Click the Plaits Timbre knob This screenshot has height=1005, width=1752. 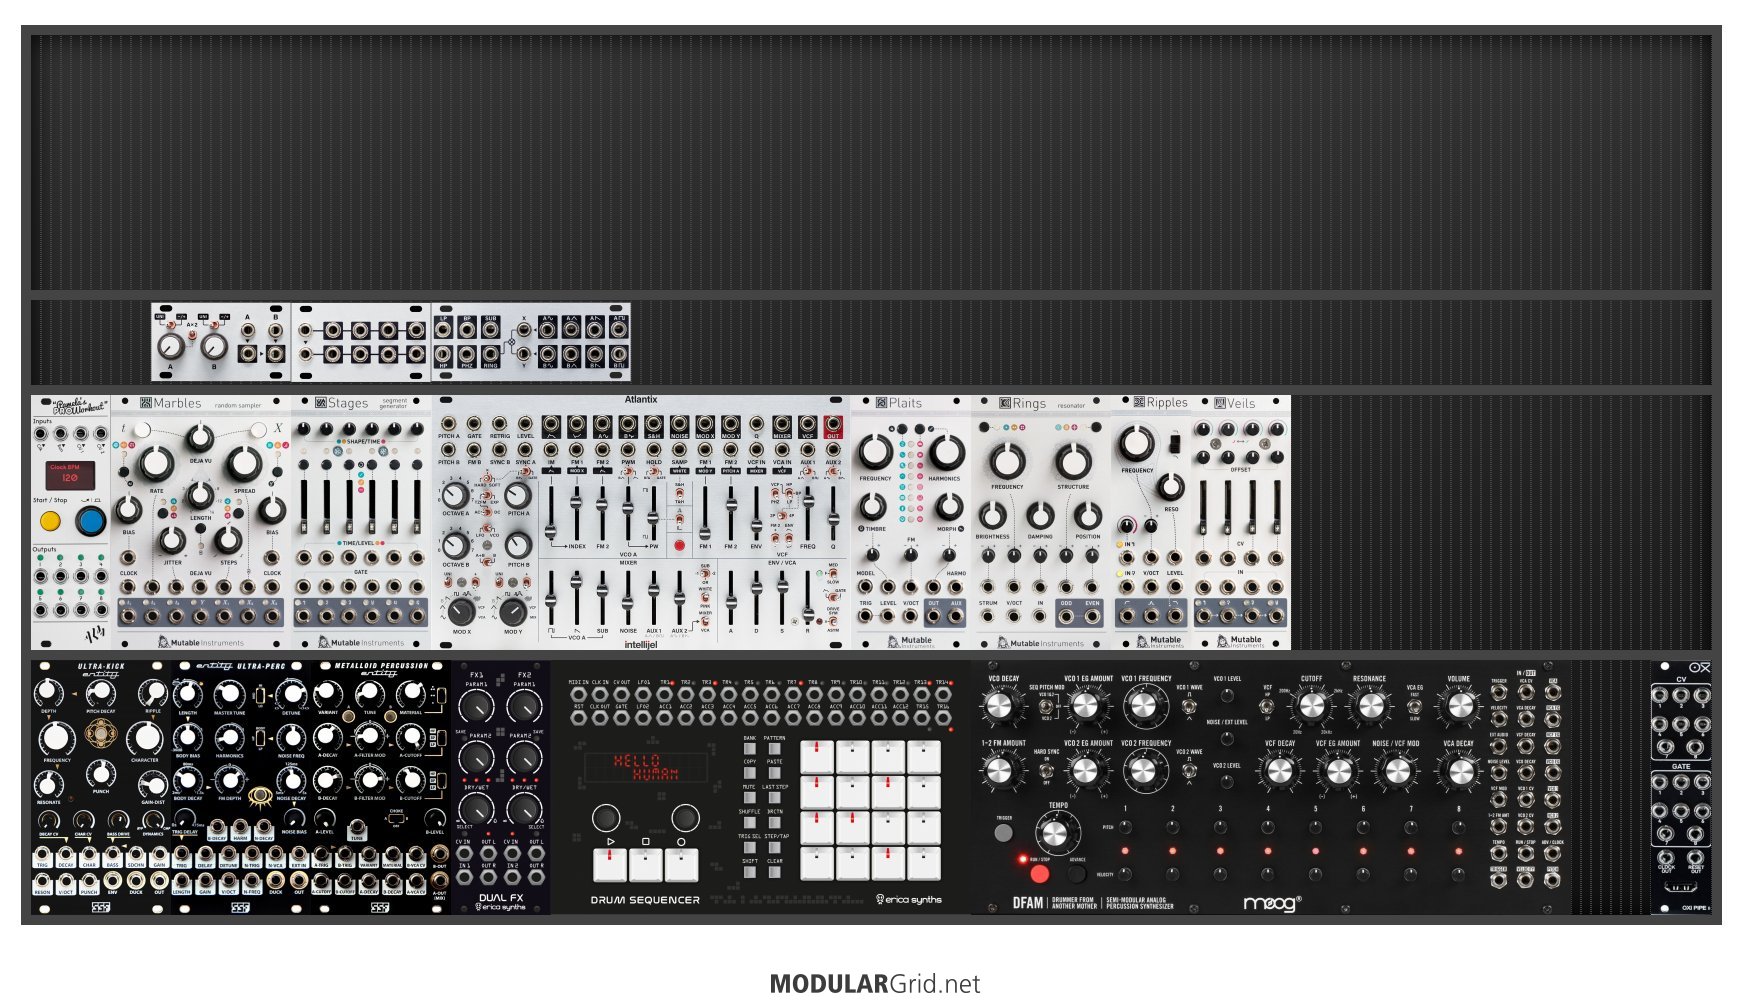pyautogui.click(x=874, y=506)
